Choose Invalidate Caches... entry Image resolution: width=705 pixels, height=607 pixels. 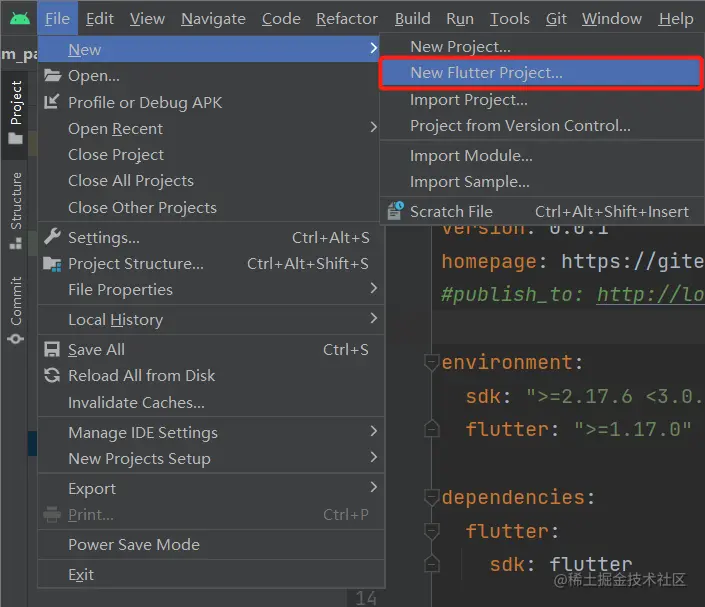(211, 402)
